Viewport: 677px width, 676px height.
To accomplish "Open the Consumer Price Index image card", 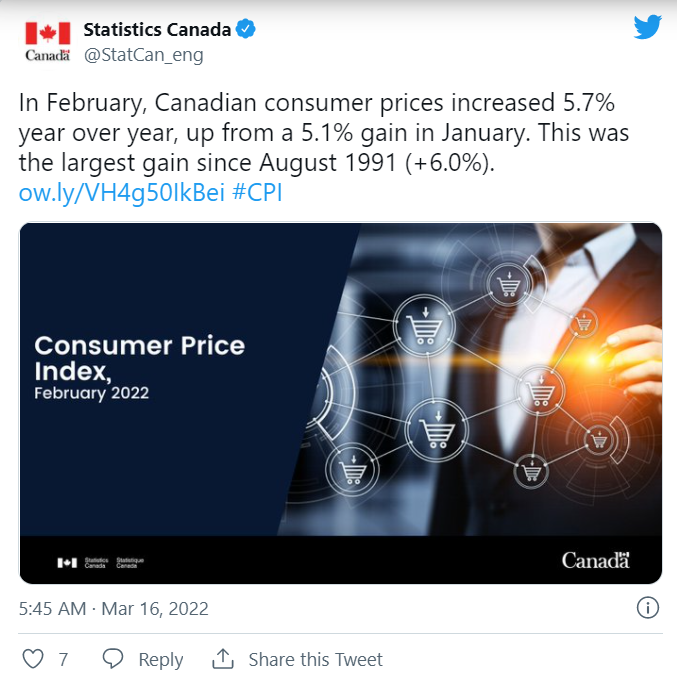I will point(341,403).
